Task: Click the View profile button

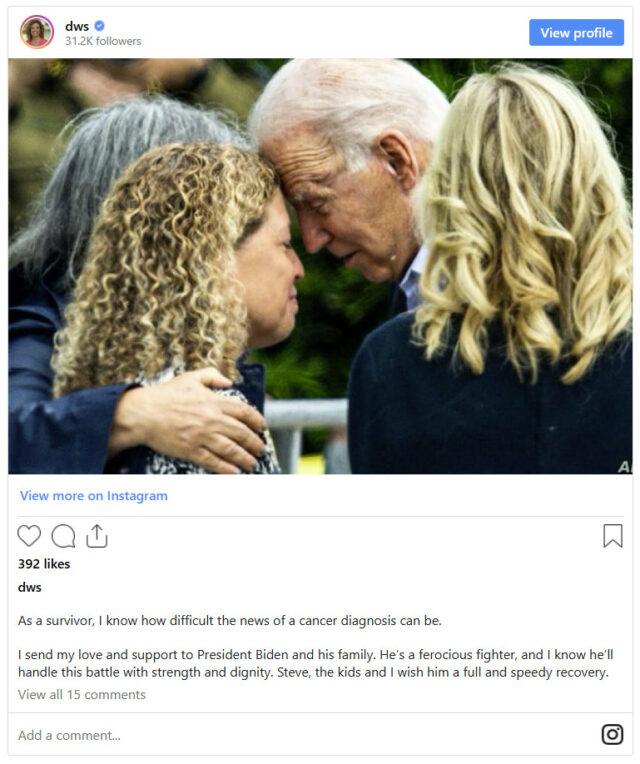Action: [x=576, y=33]
